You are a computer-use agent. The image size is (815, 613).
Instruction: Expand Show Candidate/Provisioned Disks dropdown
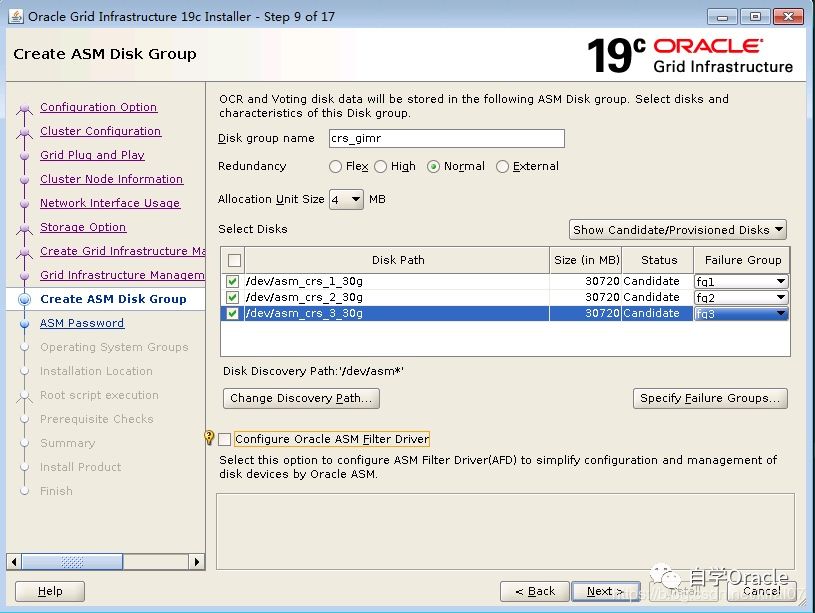677,230
